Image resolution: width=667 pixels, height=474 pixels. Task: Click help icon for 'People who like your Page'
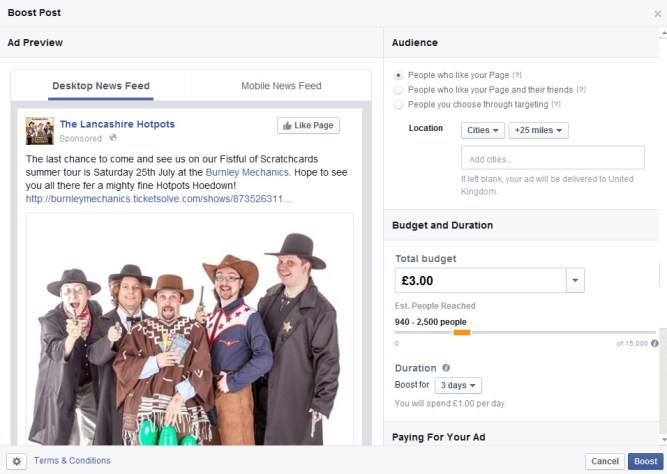point(517,75)
